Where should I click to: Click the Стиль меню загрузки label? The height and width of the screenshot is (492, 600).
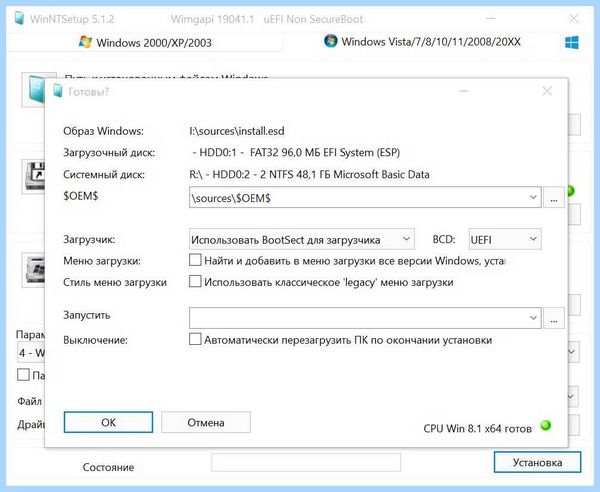[115, 282]
